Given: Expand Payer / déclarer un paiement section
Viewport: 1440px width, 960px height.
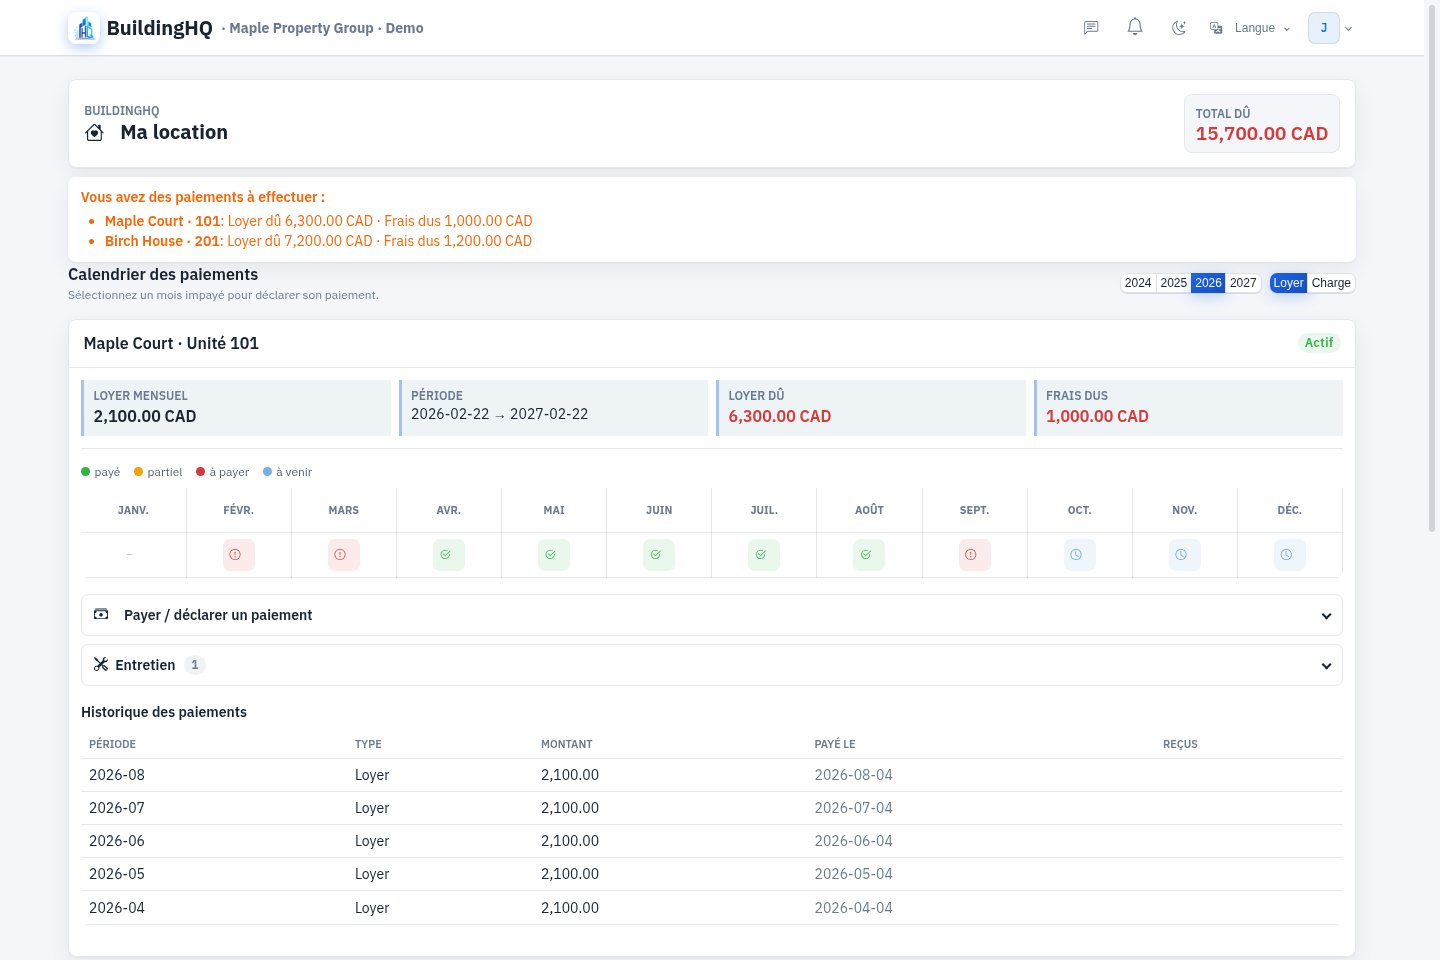Looking at the screenshot, I should [711, 615].
